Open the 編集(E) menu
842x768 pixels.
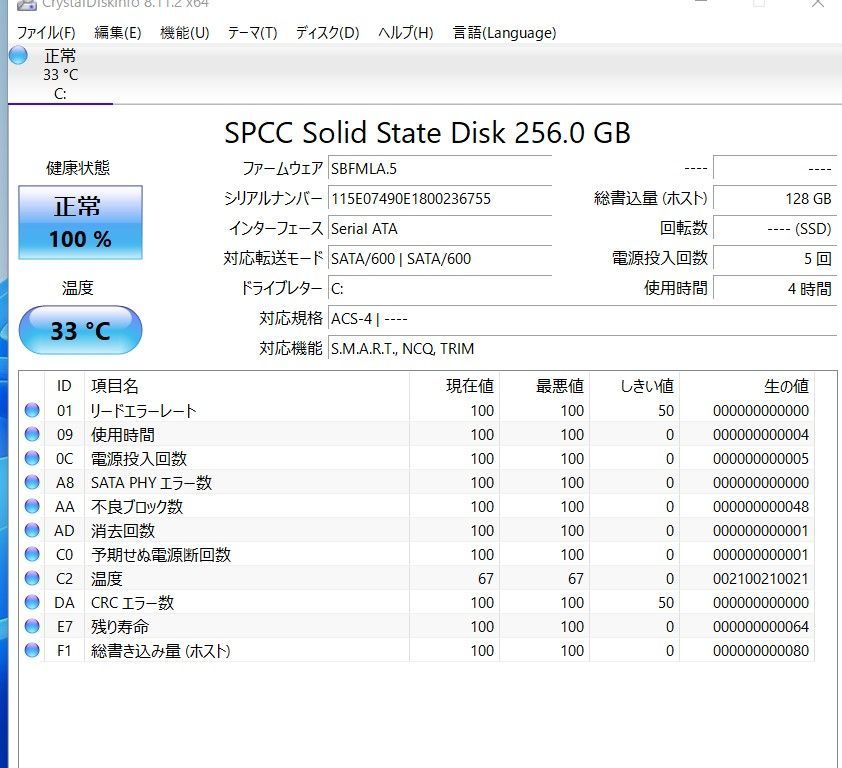click(118, 33)
